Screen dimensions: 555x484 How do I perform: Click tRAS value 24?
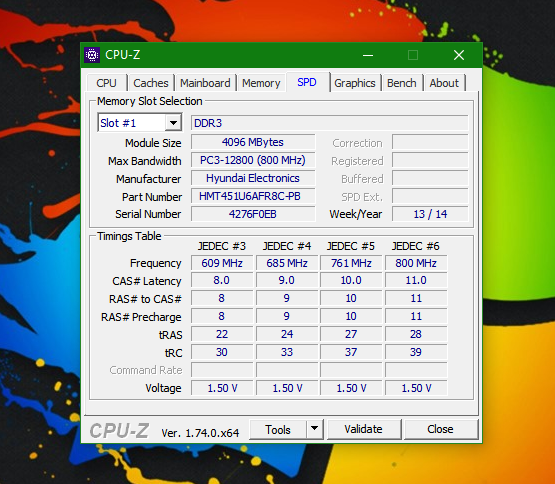[x=287, y=334]
